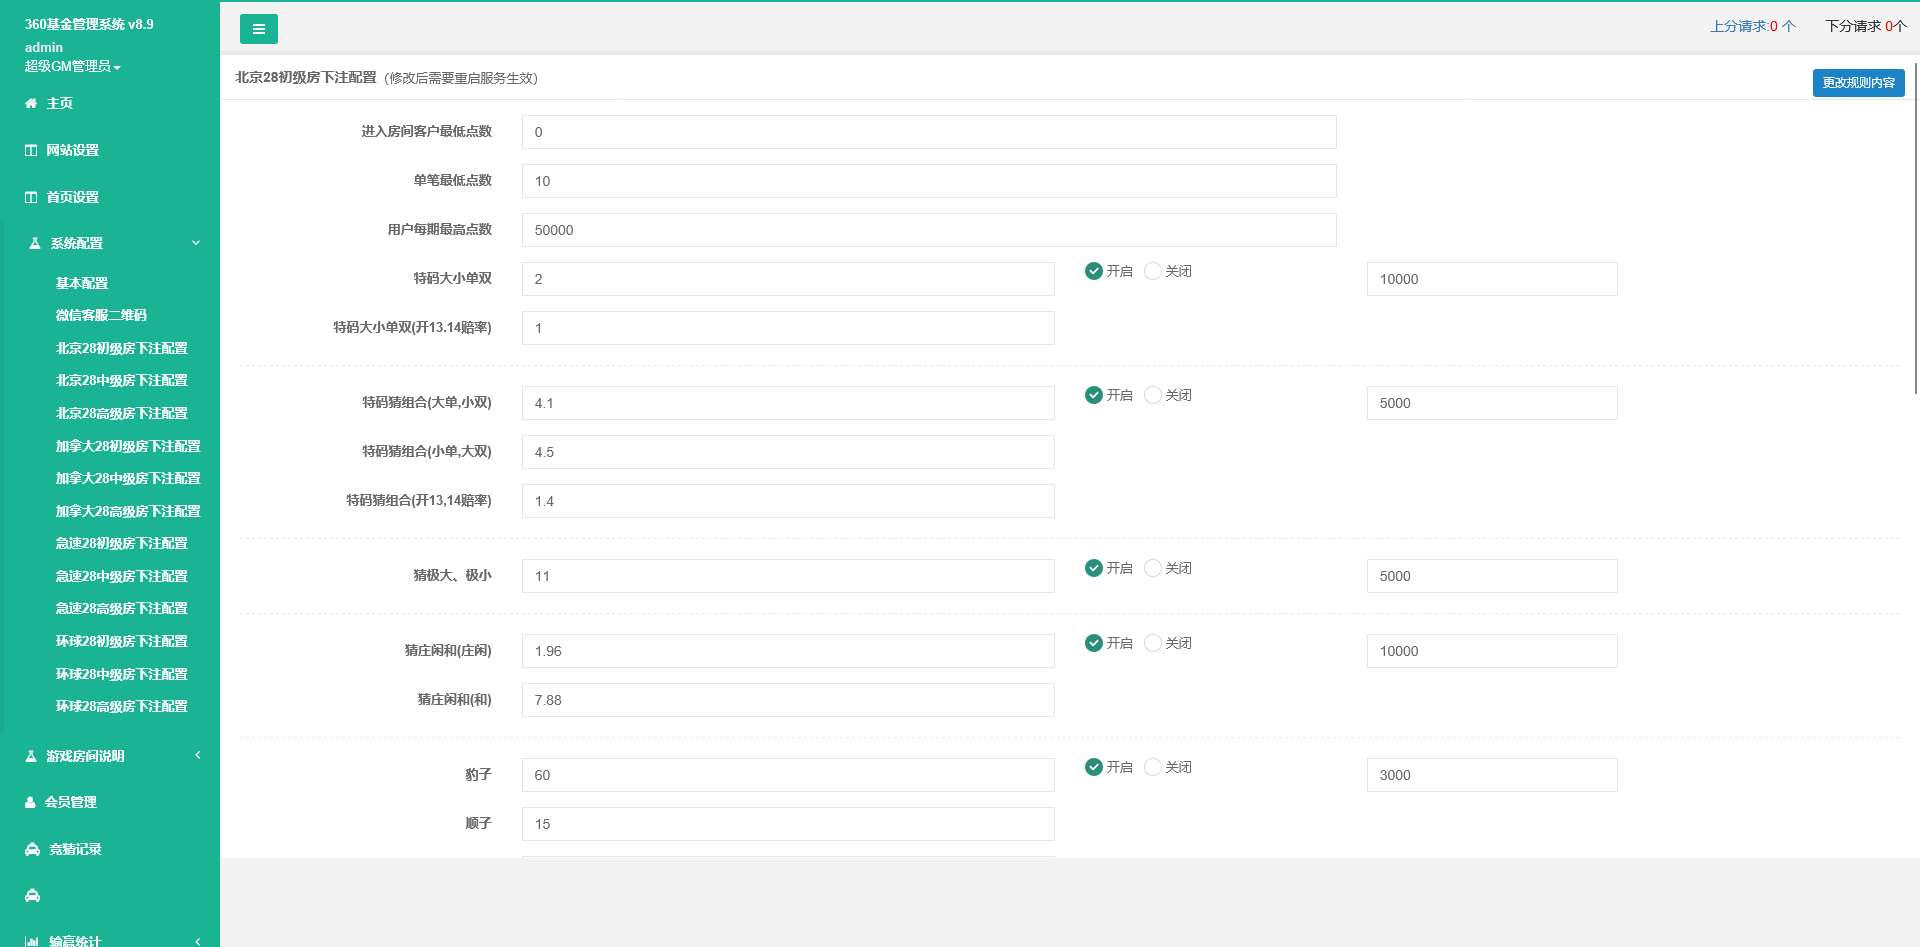Collapse the 系统配置 menu chevron
The width and height of the screenshot is (1920, 947).
[196, 243]
